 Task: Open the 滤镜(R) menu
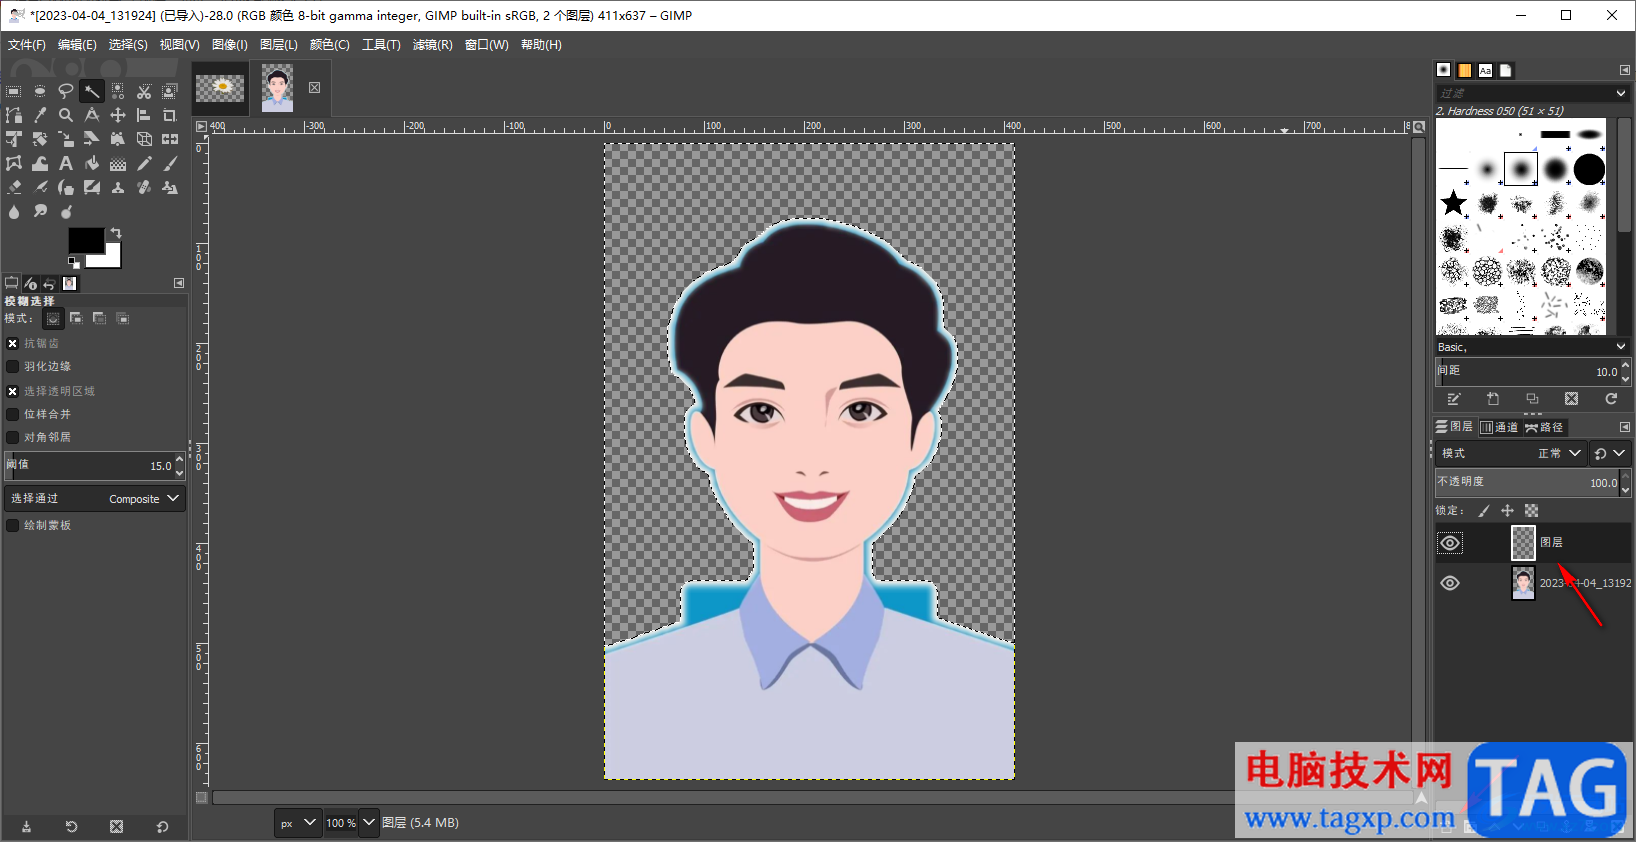[x=432, y=45]
